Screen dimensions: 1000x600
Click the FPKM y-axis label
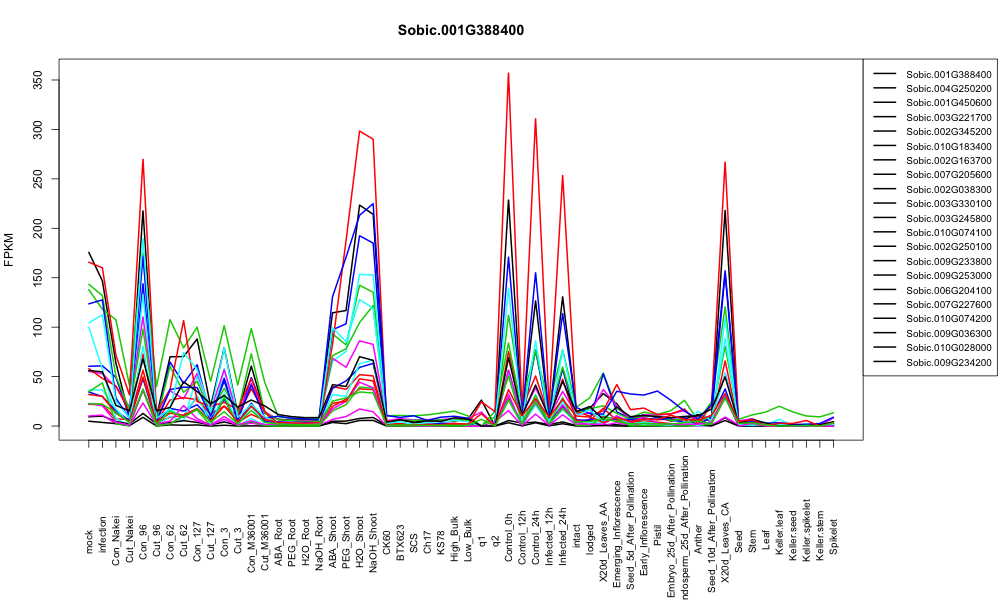click(8, 249)
